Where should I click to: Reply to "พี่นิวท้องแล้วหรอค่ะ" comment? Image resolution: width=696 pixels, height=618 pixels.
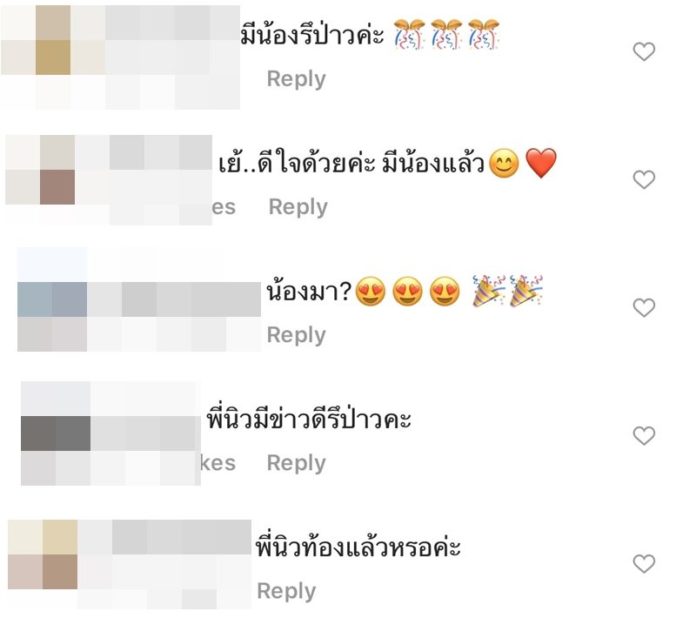286,591
